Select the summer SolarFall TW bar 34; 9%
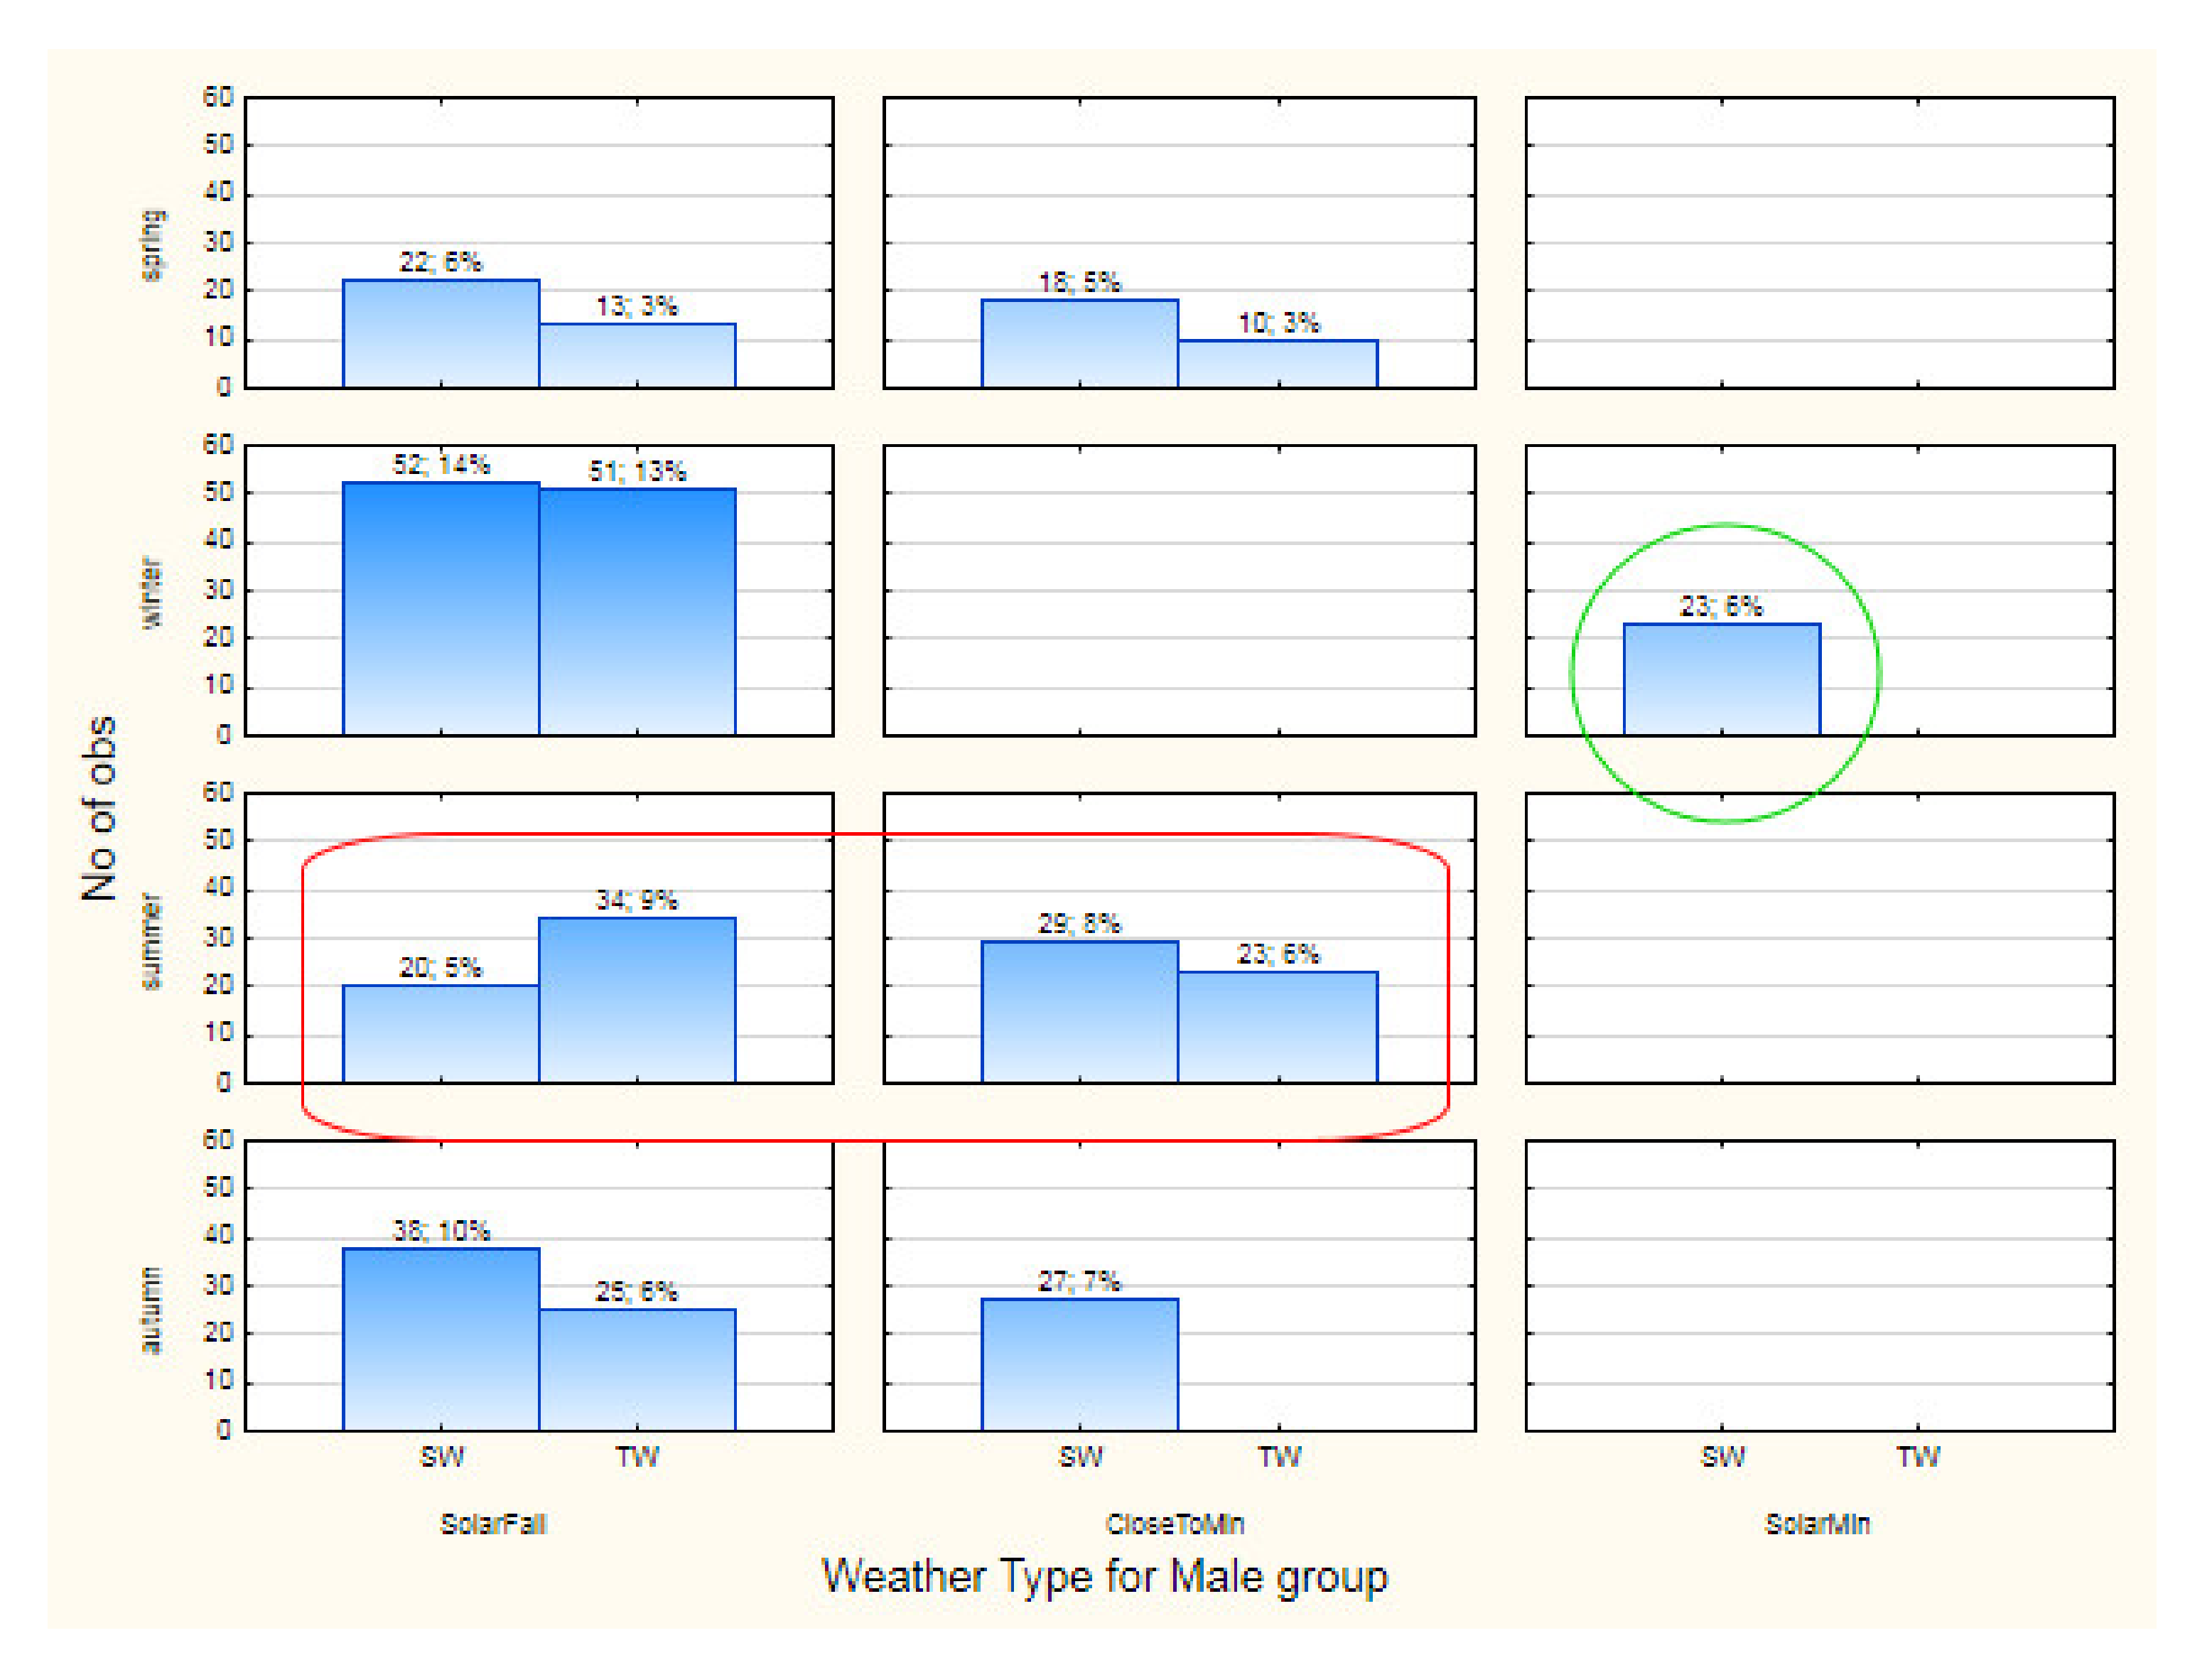This screenshot has height=1665, width=2212. coord(637,1000)
